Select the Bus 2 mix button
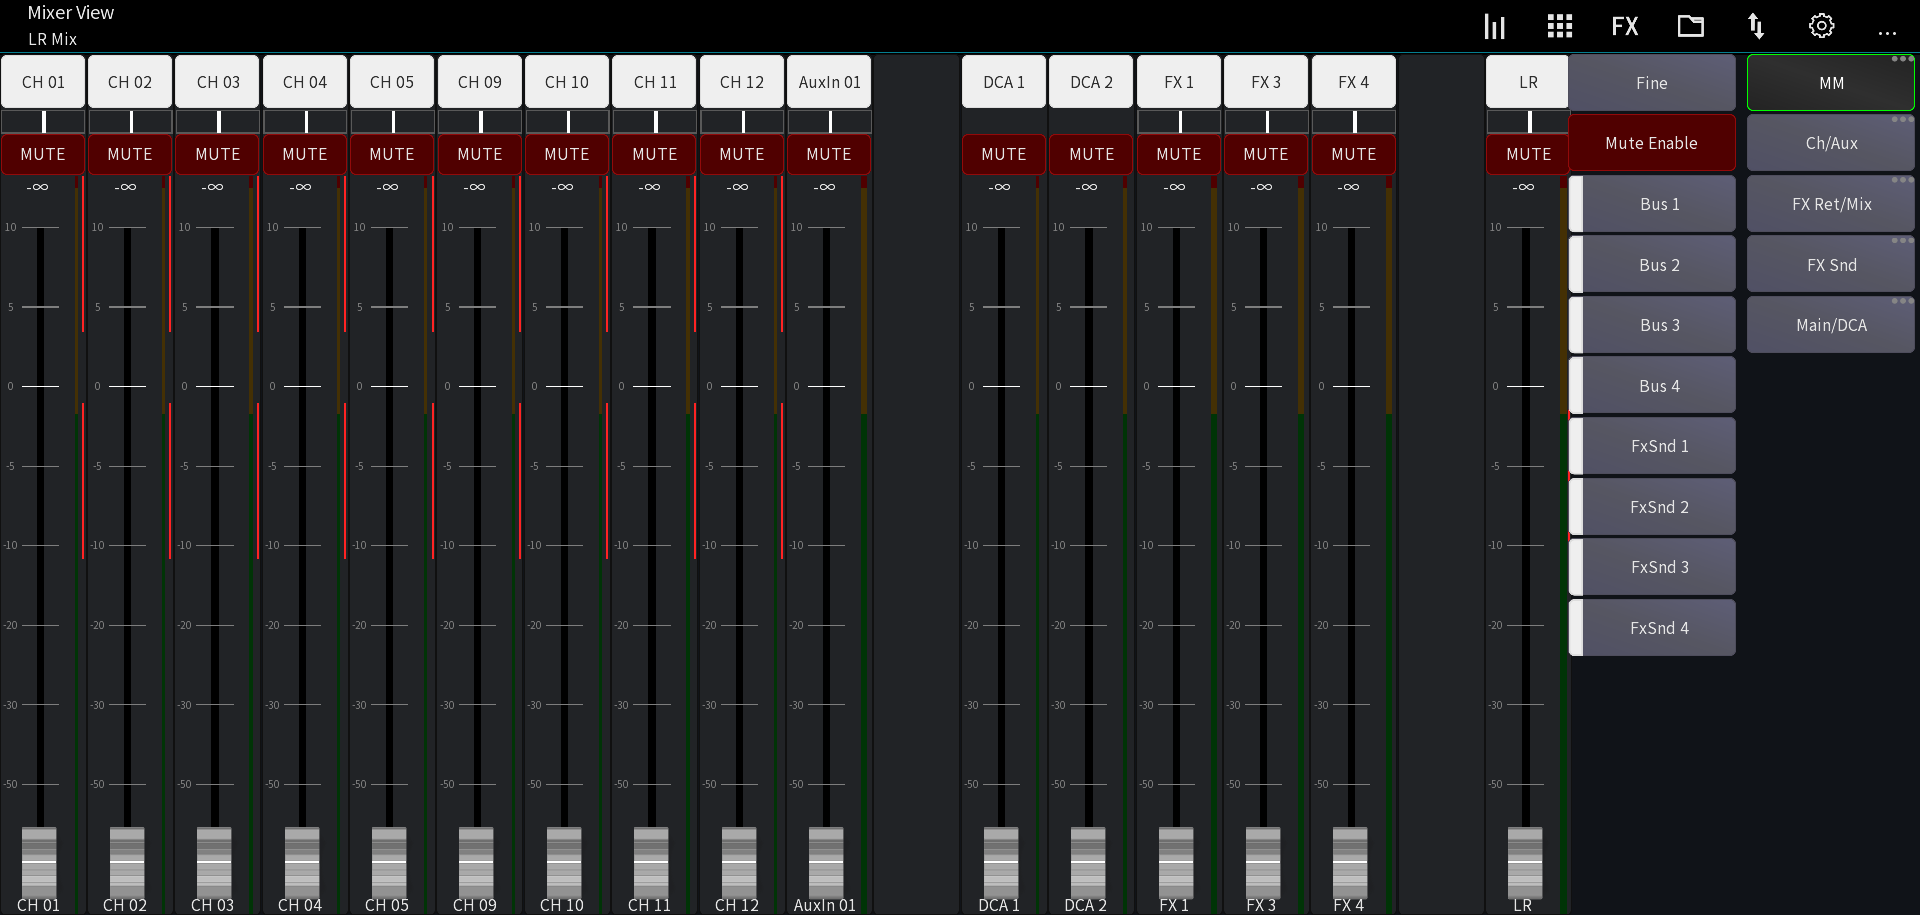The image size is (1920, 915). (1659, 264)
